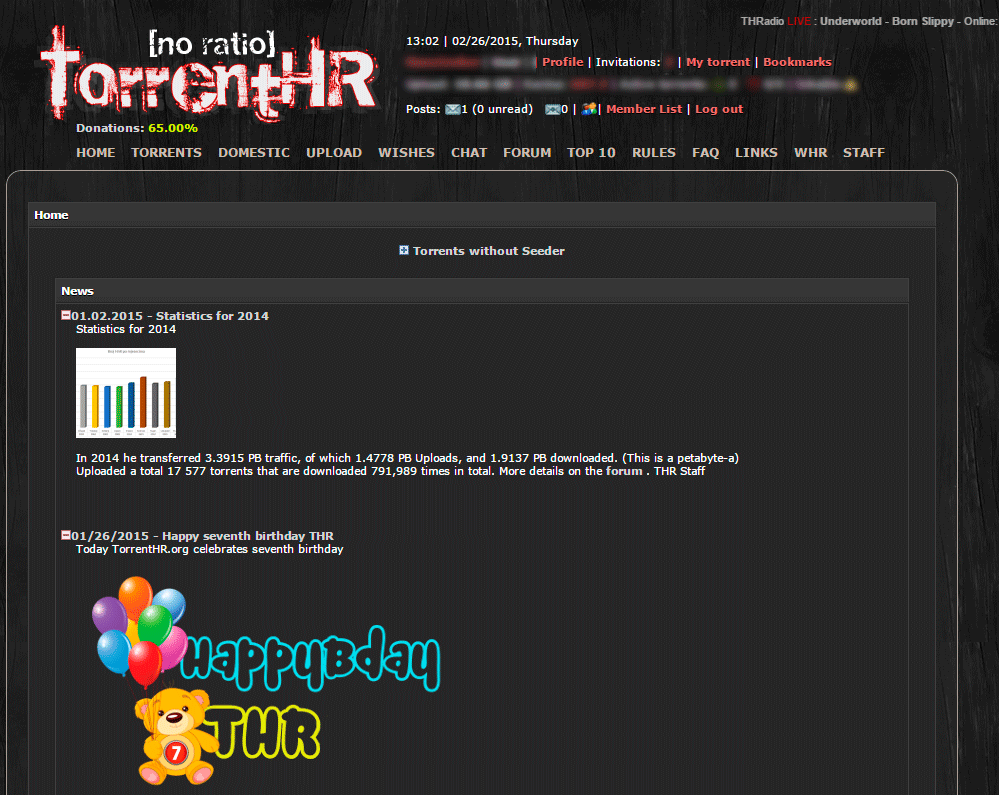Click the Invitations label
Screen dimensions: 999x795
click(628, 62)
